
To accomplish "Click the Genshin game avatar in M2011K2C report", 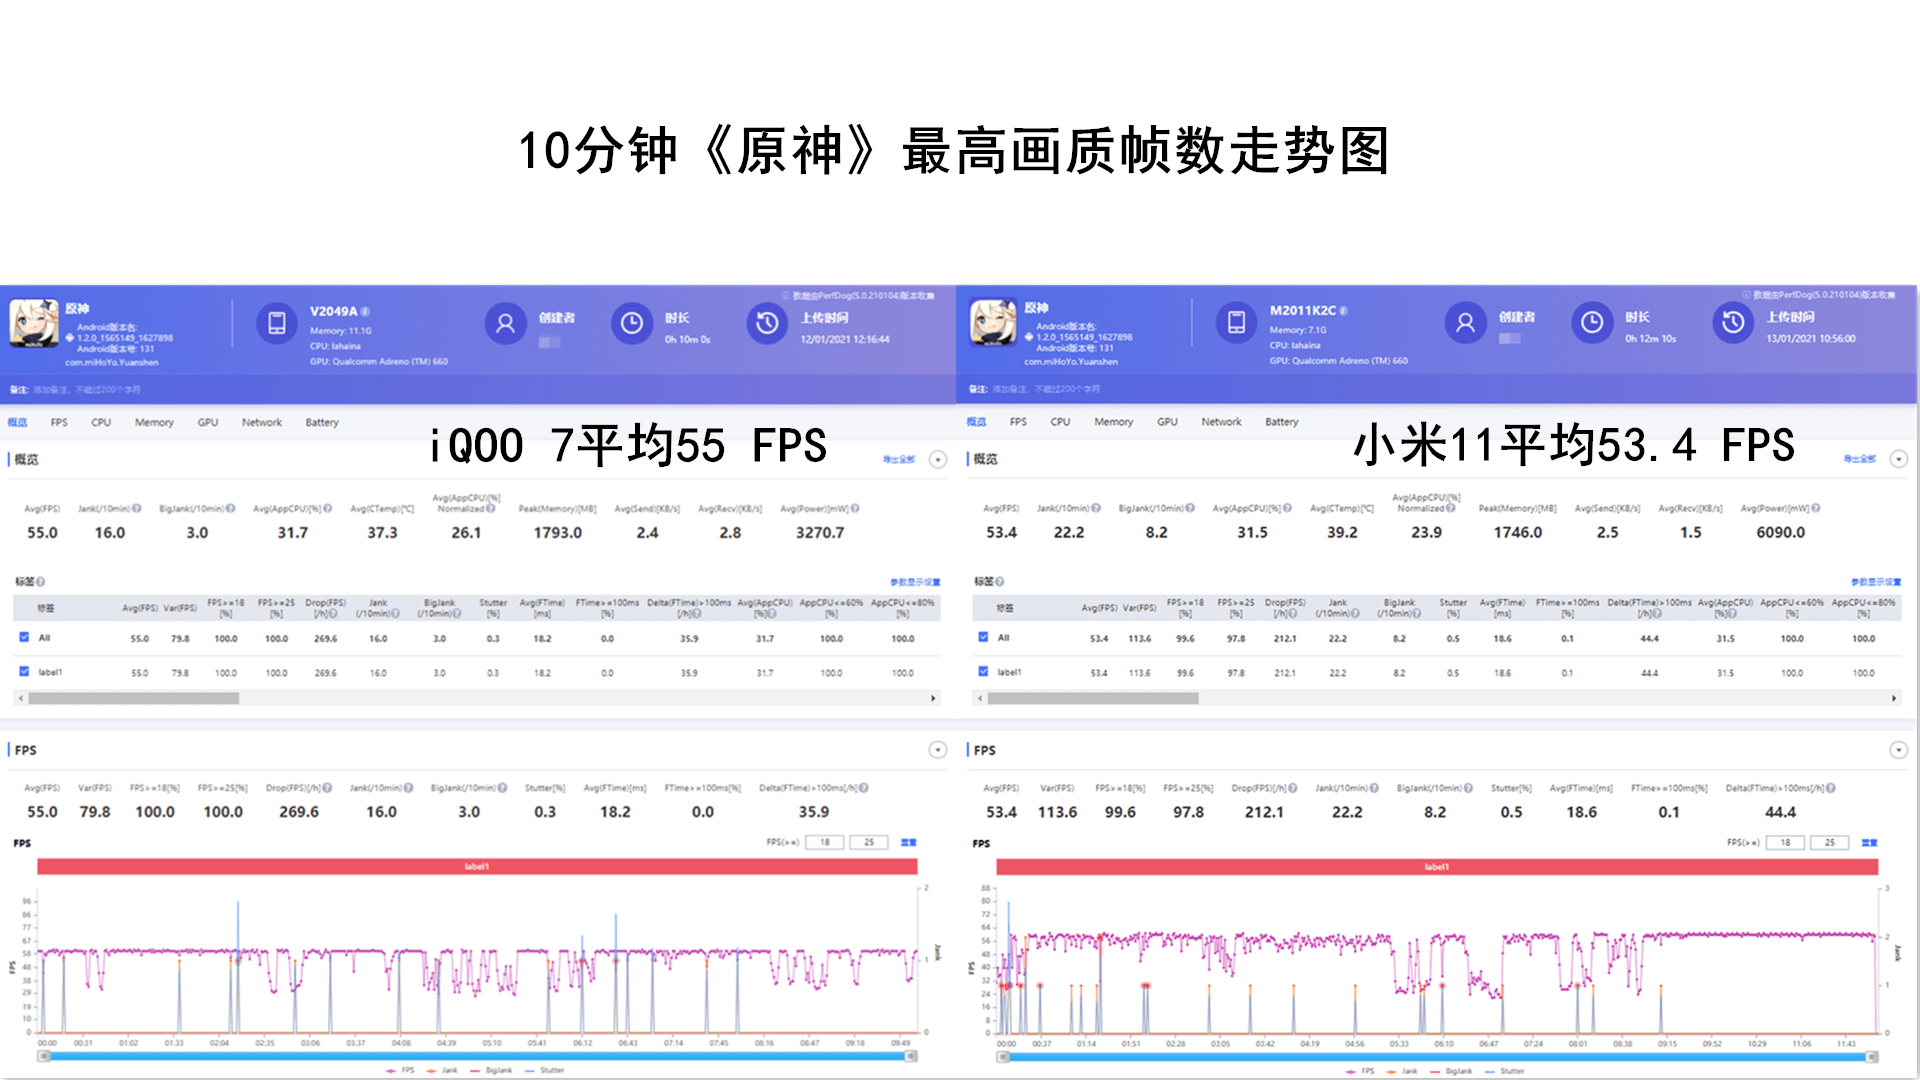I will click(993, 322).
